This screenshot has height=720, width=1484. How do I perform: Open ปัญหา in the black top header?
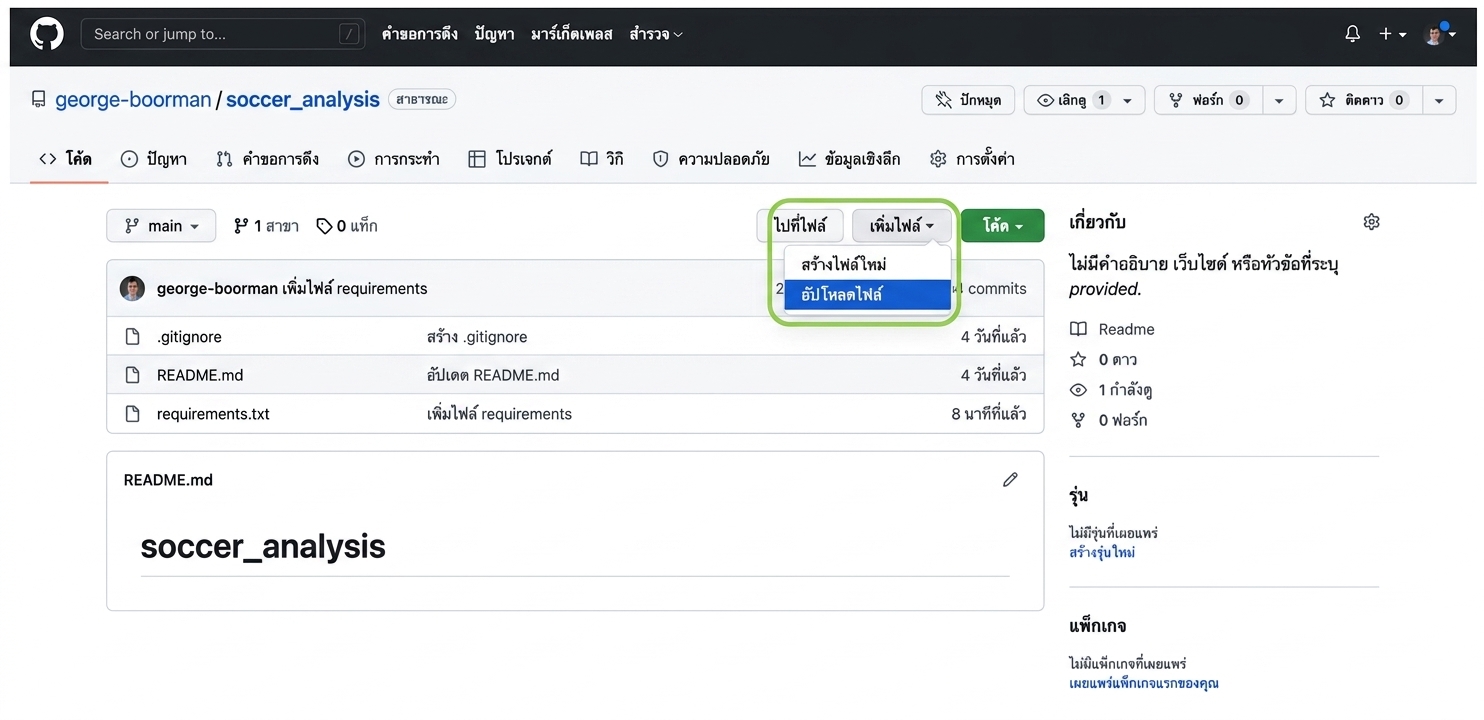point(494,34)
